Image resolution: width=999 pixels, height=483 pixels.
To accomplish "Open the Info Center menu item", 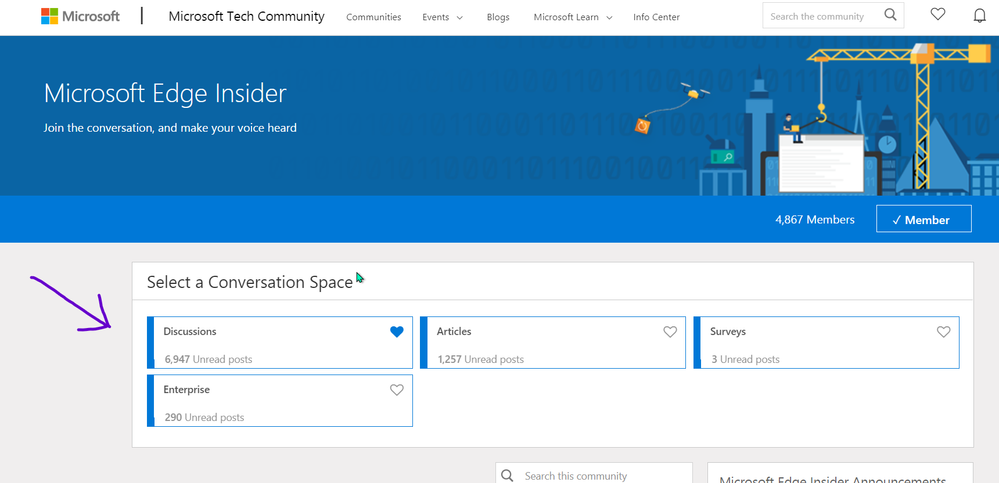I will point(656,17).
